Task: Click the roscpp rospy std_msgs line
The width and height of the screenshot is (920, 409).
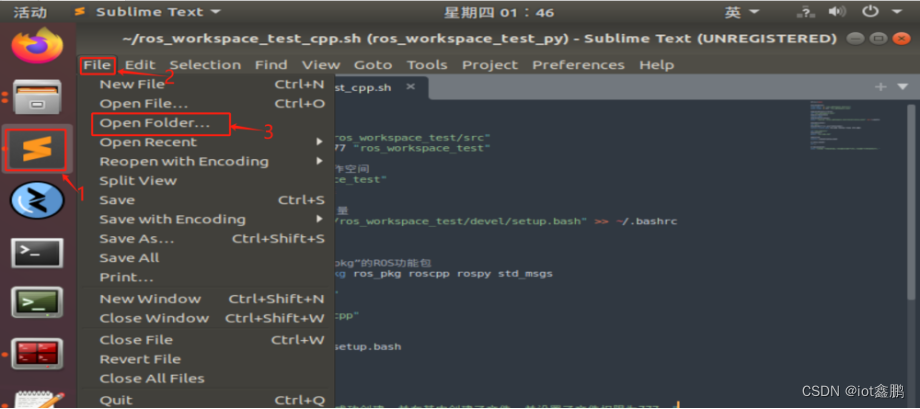Action: click(444, 274)
